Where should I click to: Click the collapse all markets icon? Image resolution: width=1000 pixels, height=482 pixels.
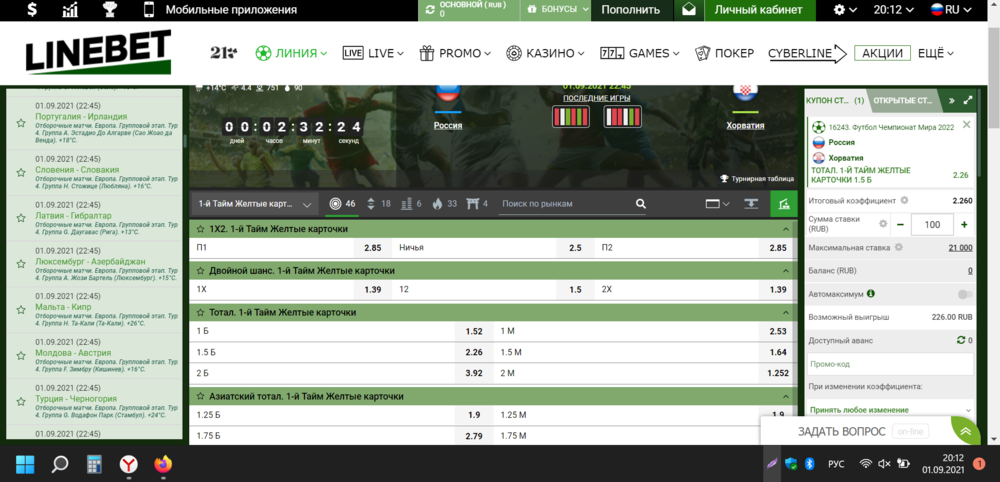pyautogui.click(x=751, y=204)
